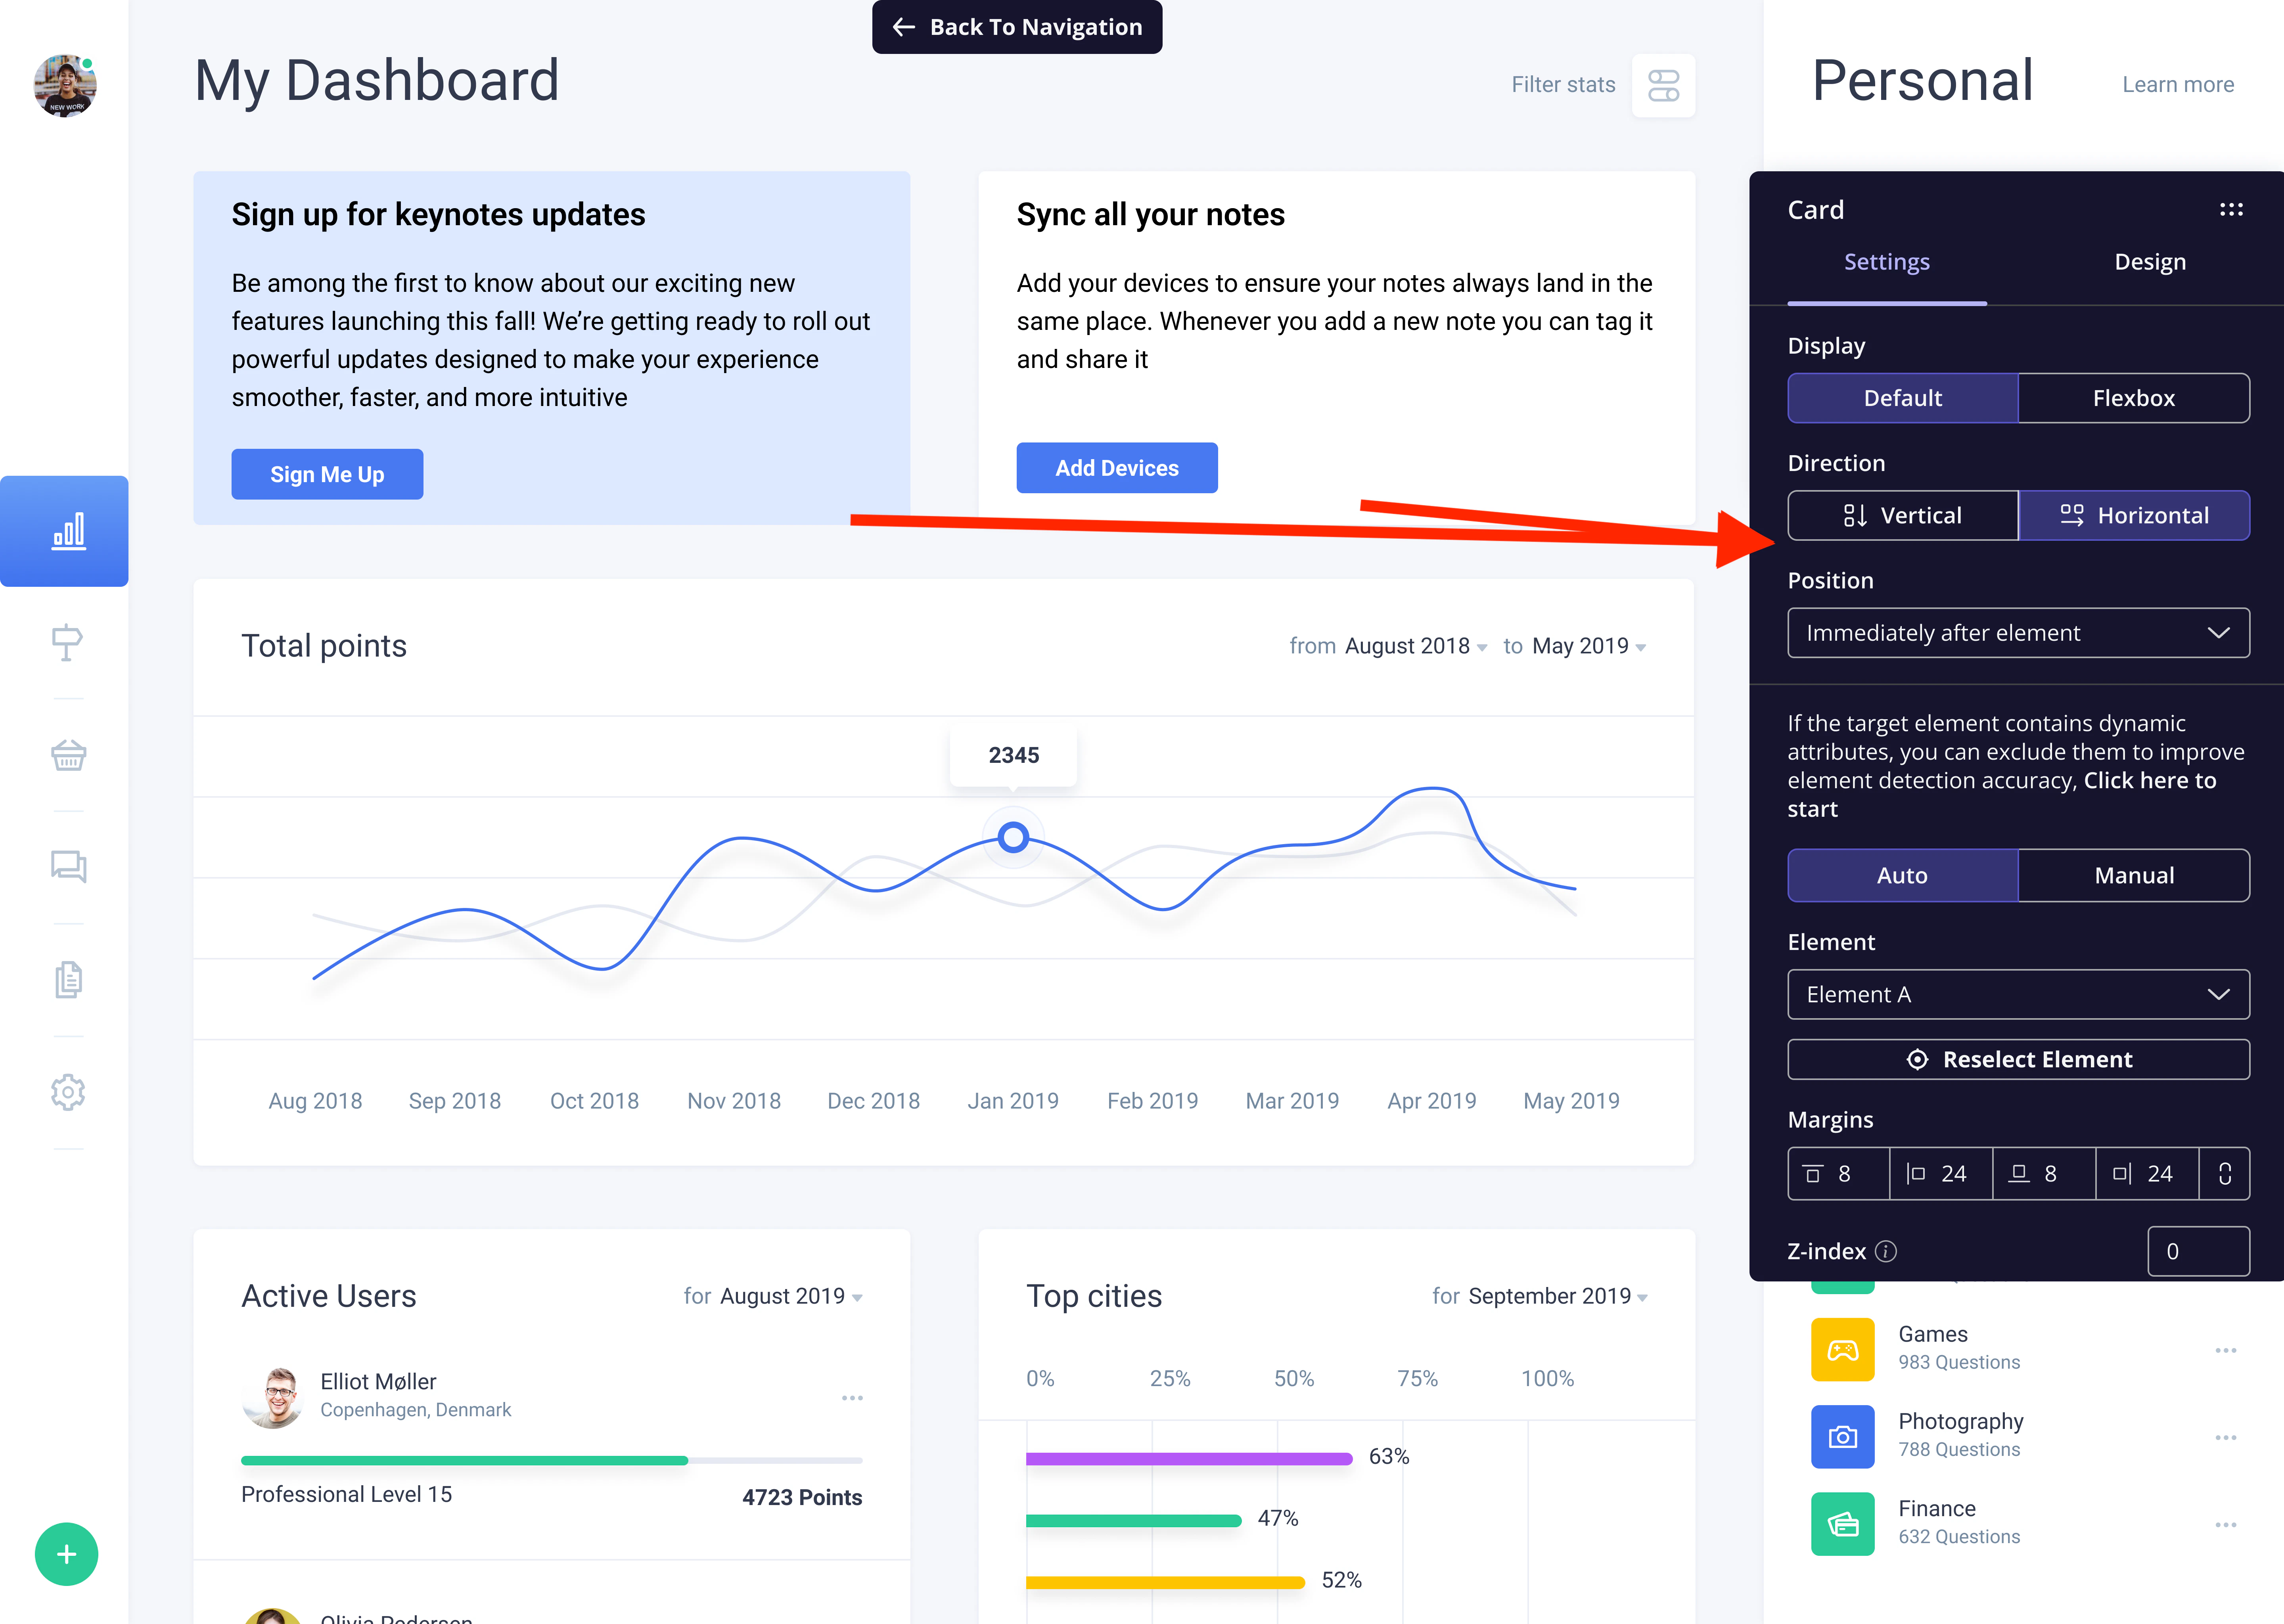Switch to the Design tab
Viewport: 2284px width, 1624px height.
click(x=2150, y=262)
